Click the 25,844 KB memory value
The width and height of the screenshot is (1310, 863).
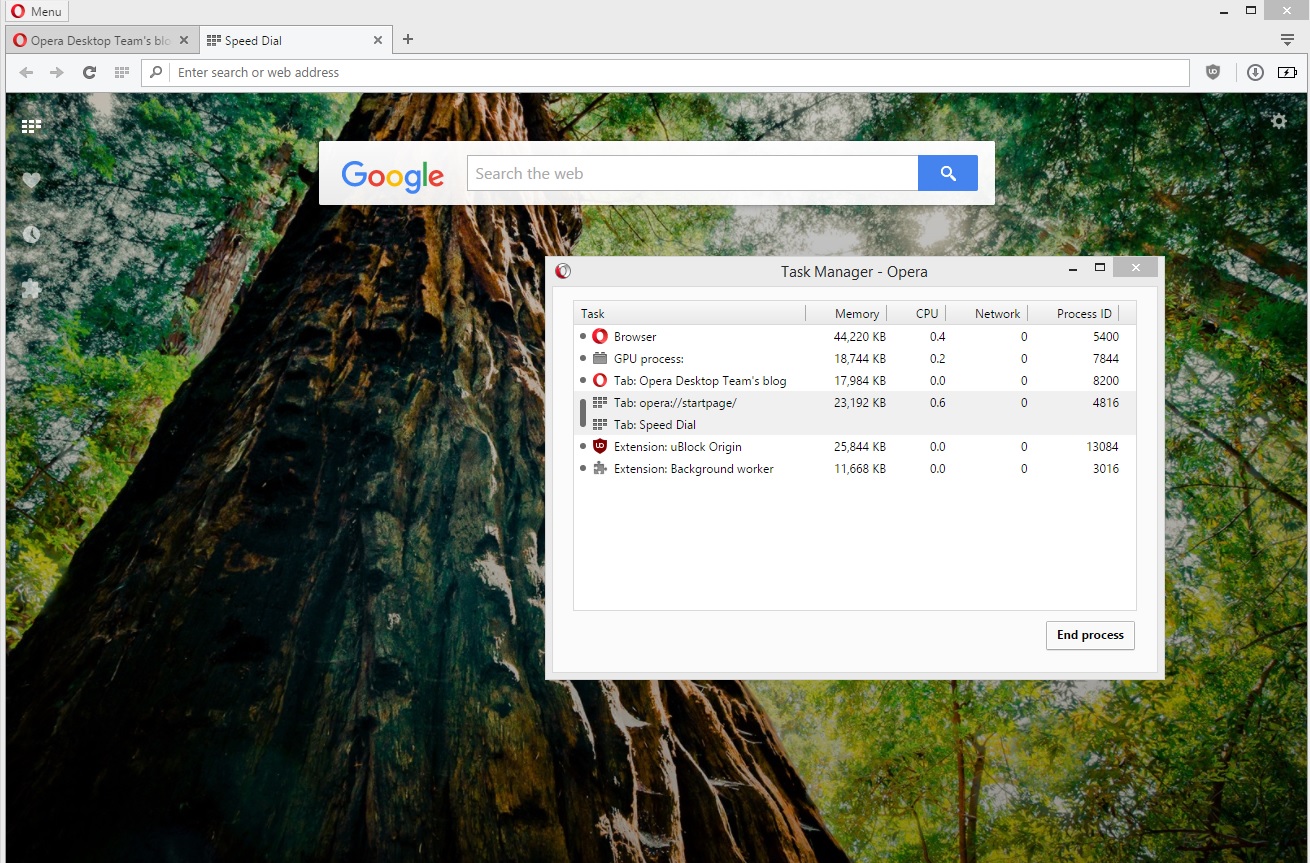tap(859, 447)
